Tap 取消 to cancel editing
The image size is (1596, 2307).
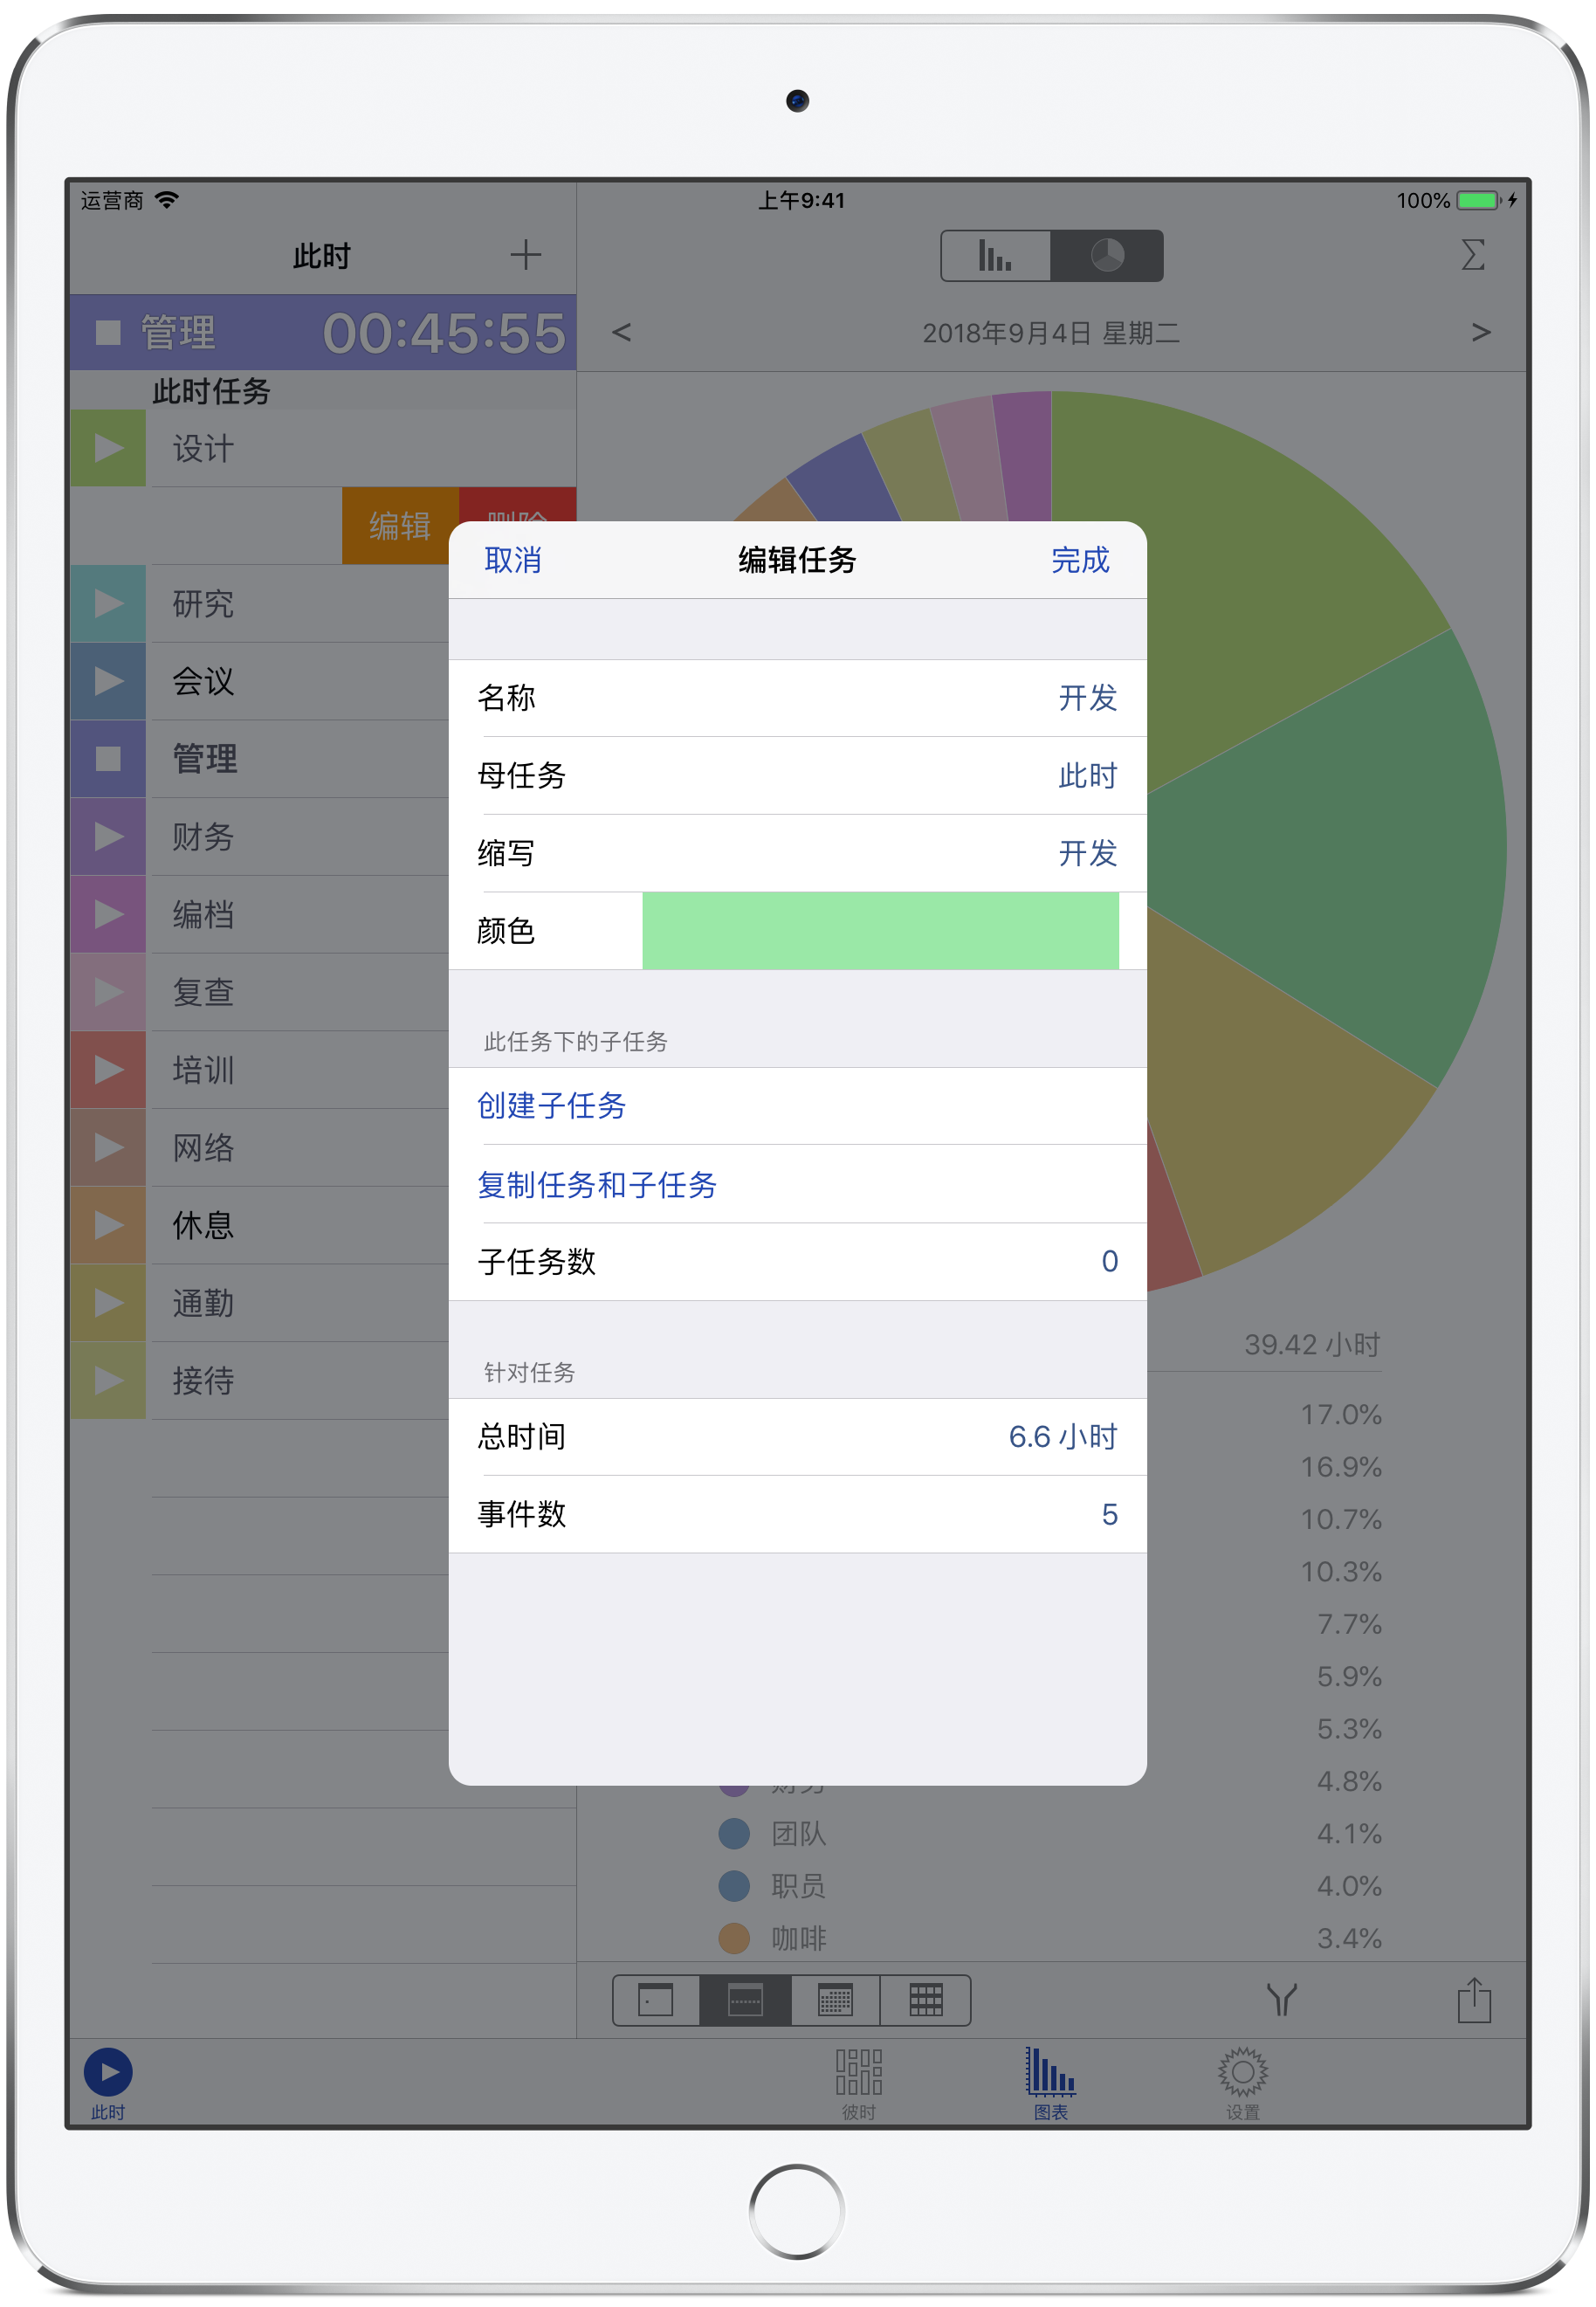coord(513,560)
